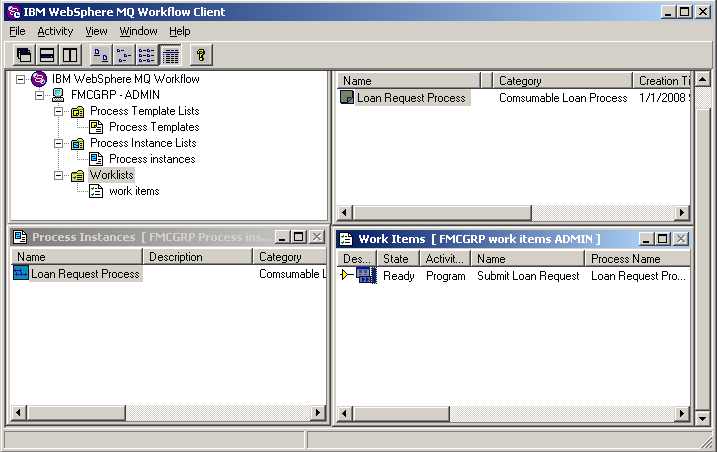Click the application icon in title bar
The width and height of the screenshot is (717, 452).
tap(14, 12)
